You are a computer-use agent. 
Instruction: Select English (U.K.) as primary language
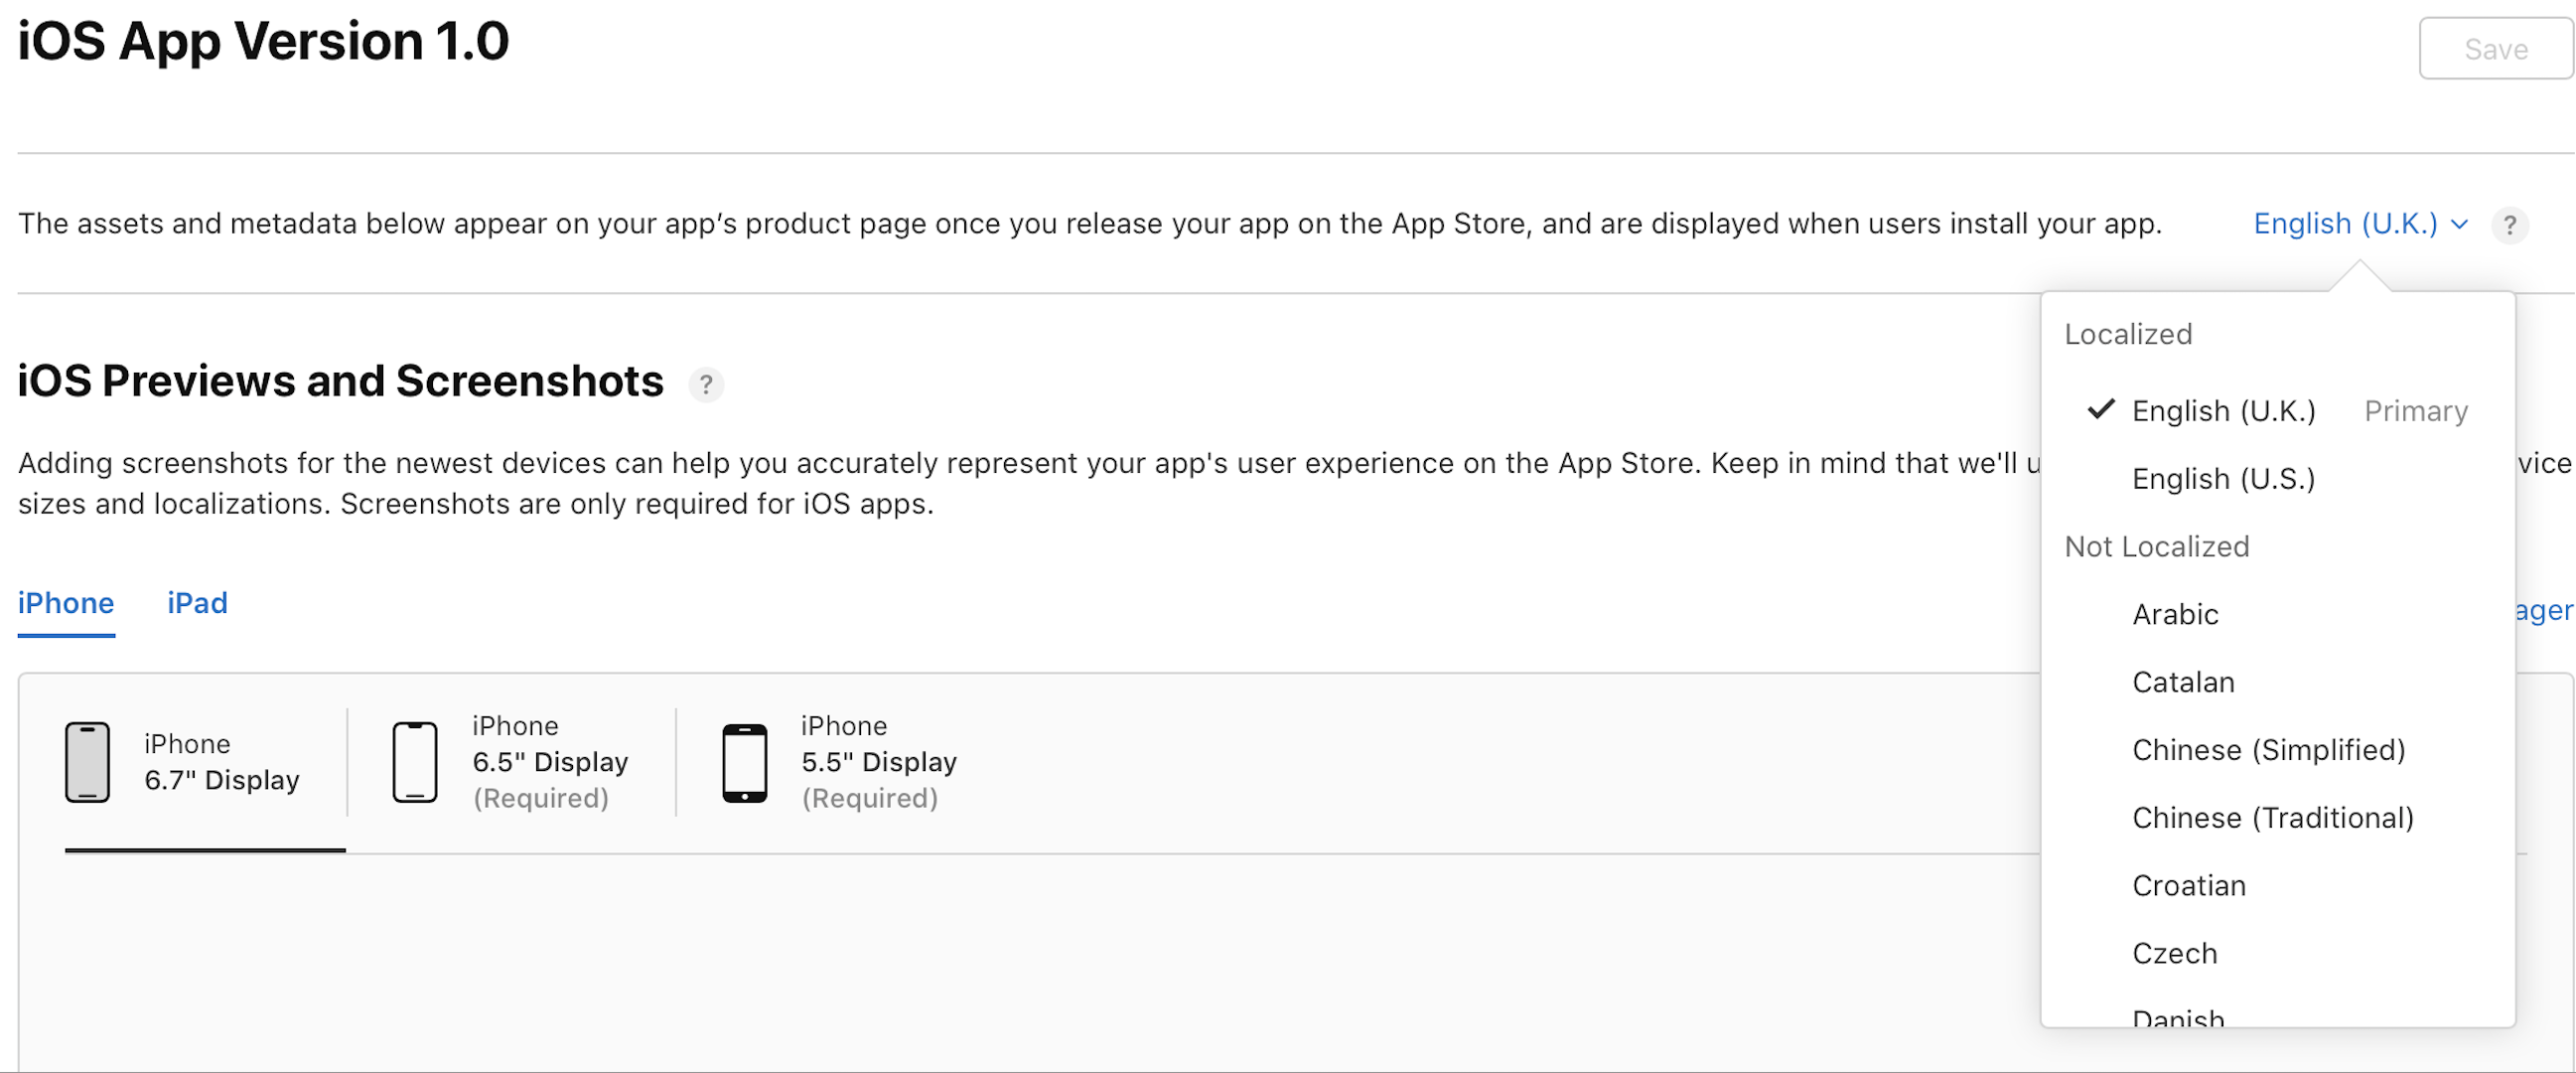click(x=2222, y=409)
